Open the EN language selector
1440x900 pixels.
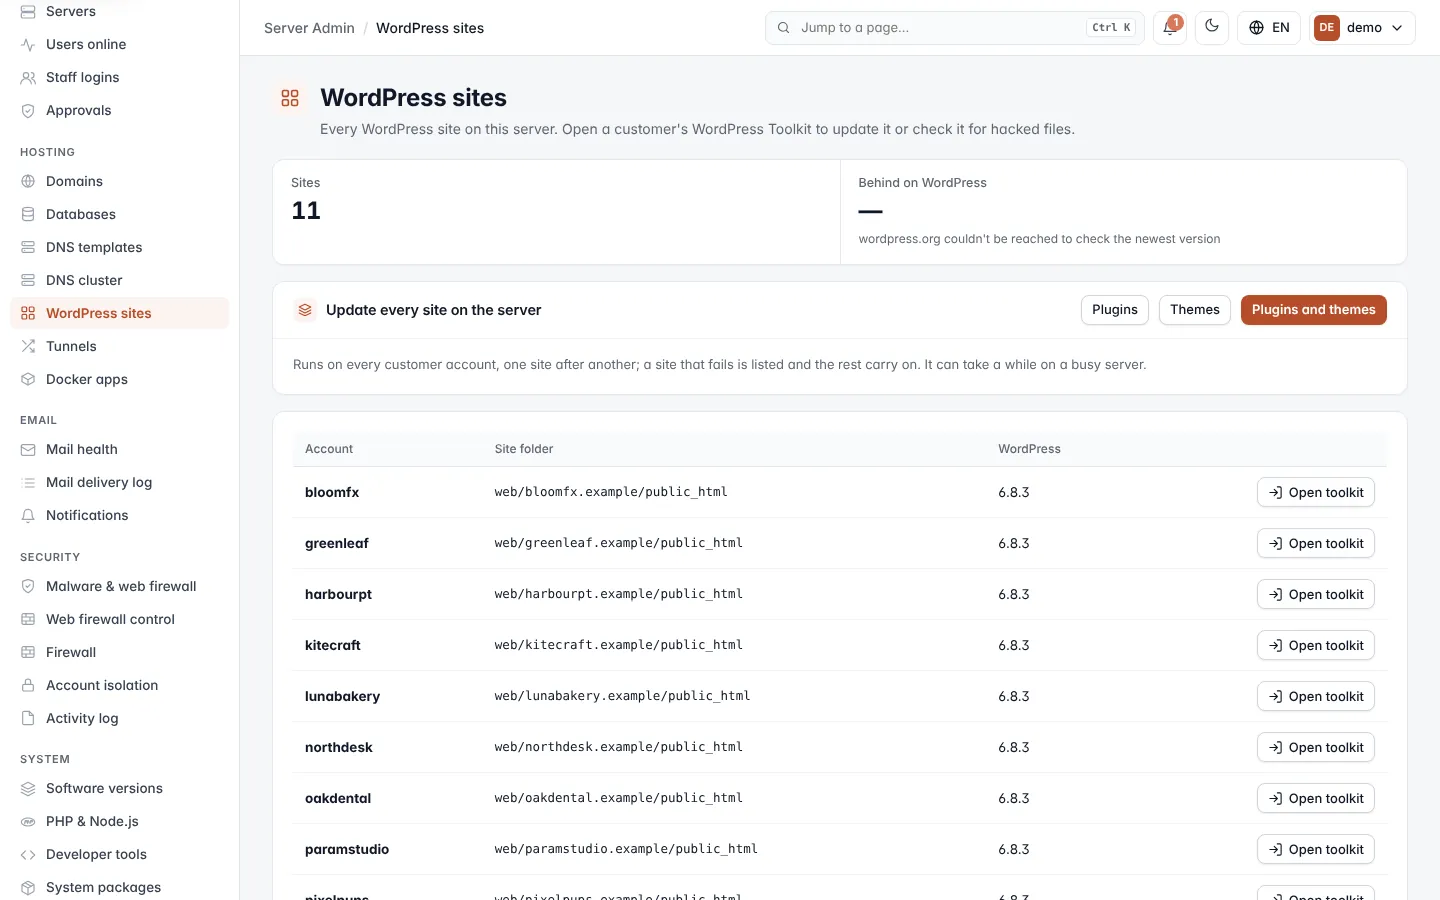click(x=1269, y=28)
